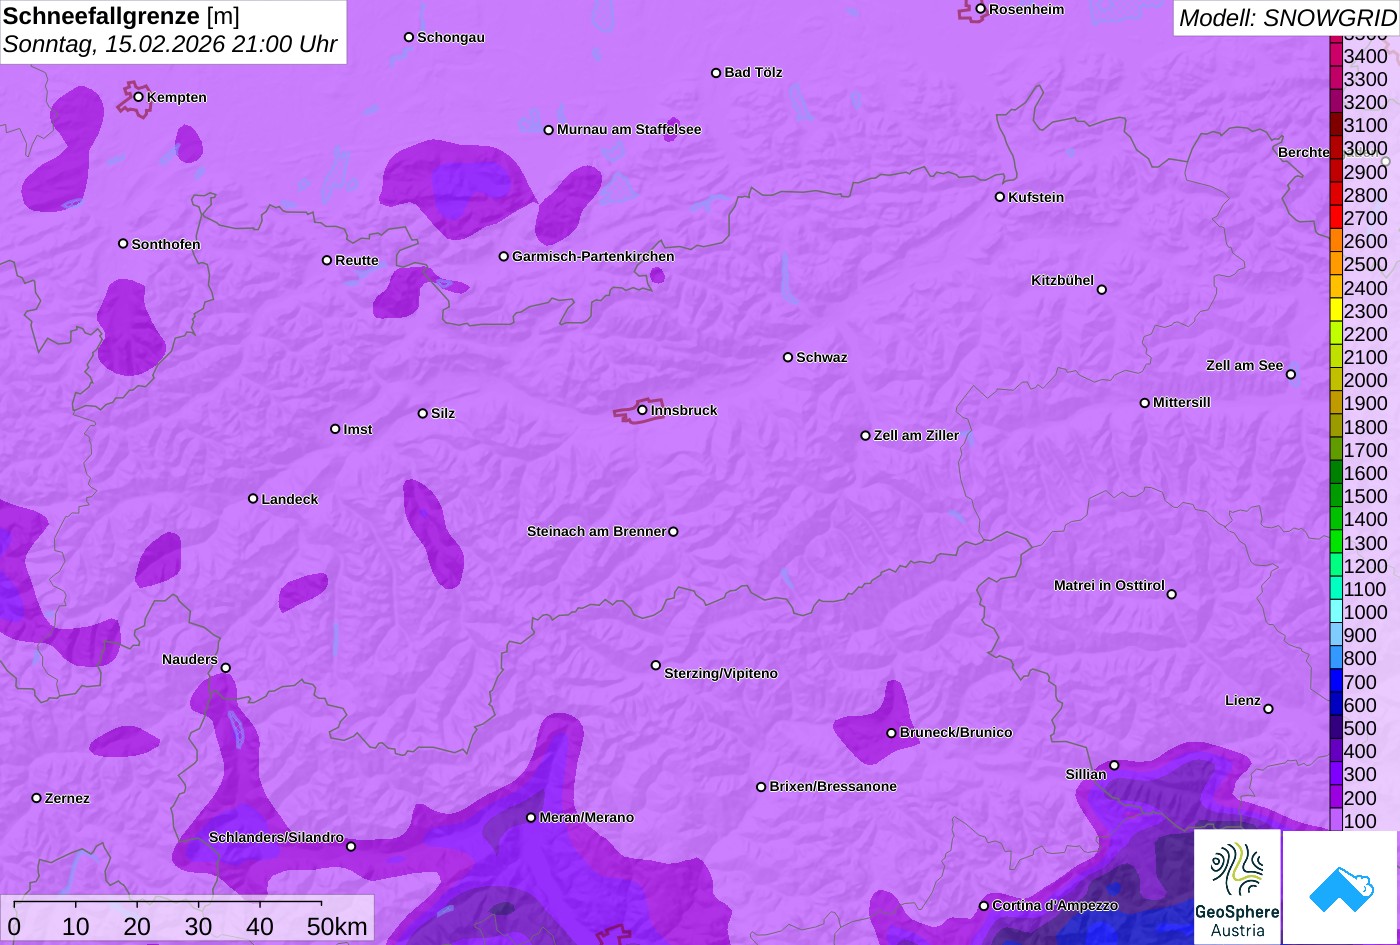Viewport: 1400px width, 945px height.
Task: Click the Silz label
Action: [443, 413]
